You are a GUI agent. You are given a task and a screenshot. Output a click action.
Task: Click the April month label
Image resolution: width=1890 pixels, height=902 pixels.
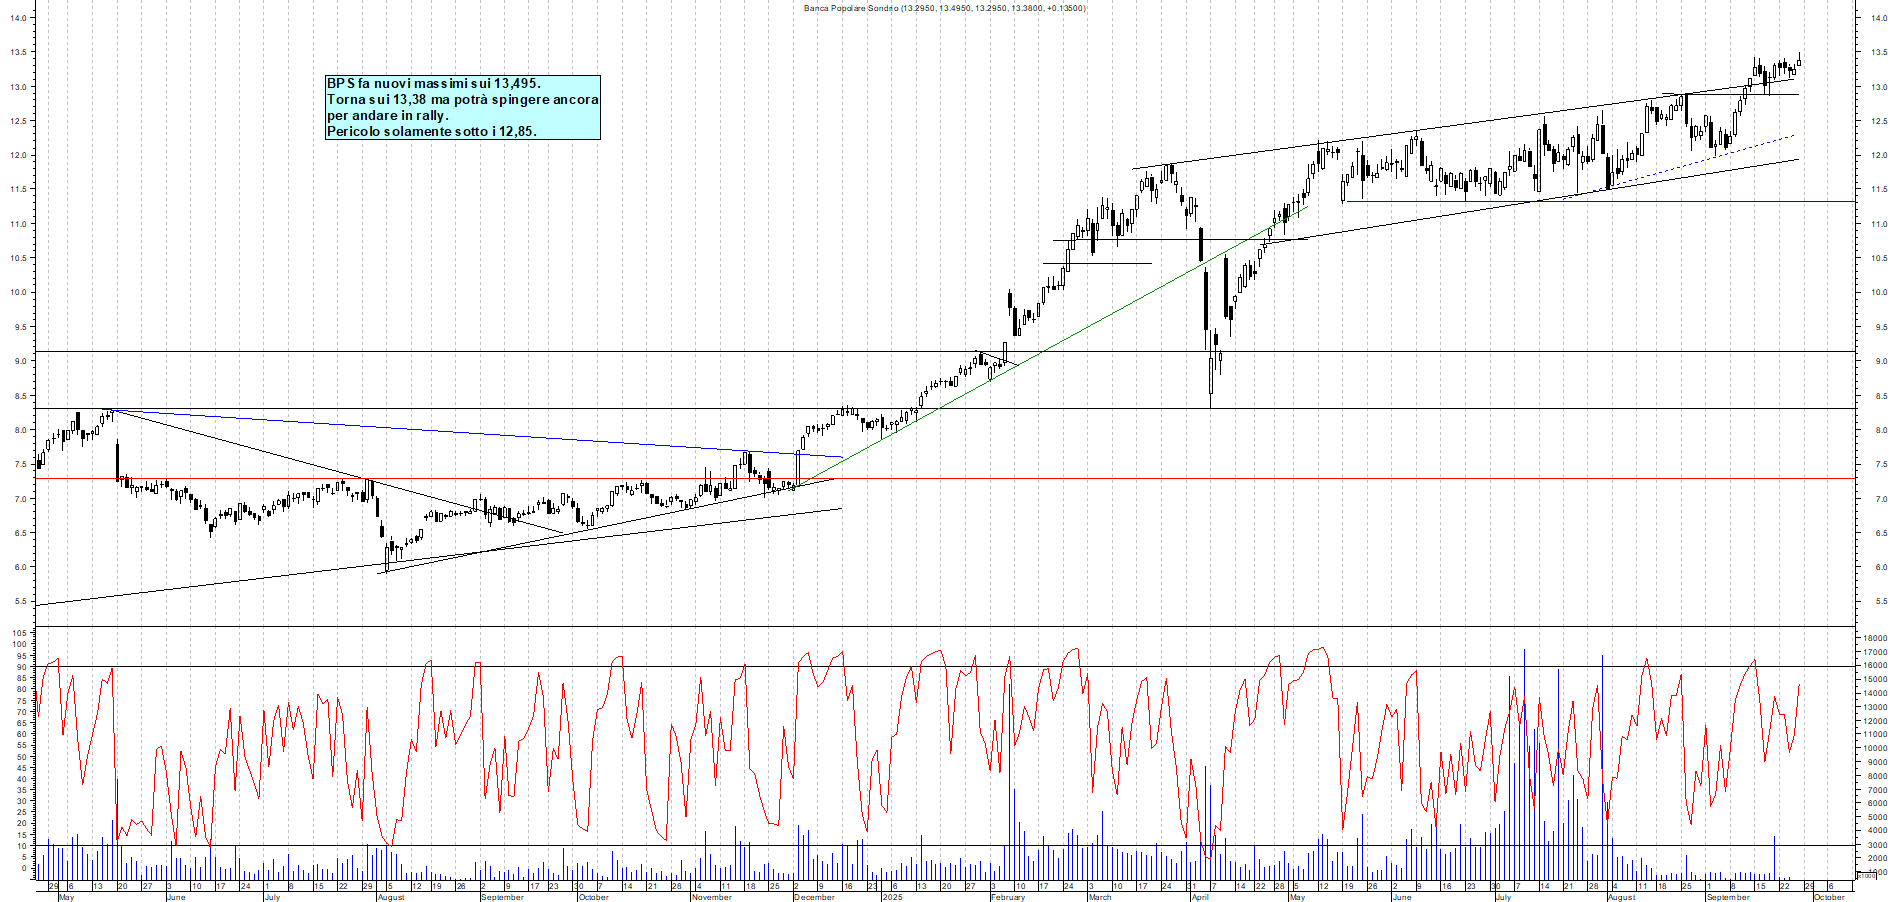pos(1200,897)
